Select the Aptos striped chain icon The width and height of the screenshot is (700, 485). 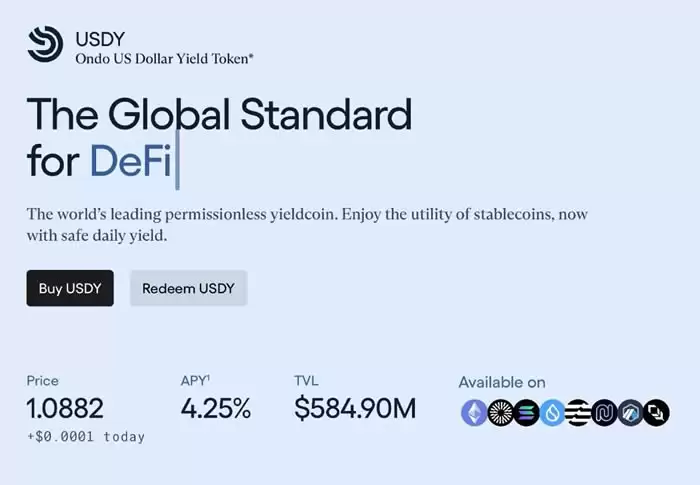point(578,412)
